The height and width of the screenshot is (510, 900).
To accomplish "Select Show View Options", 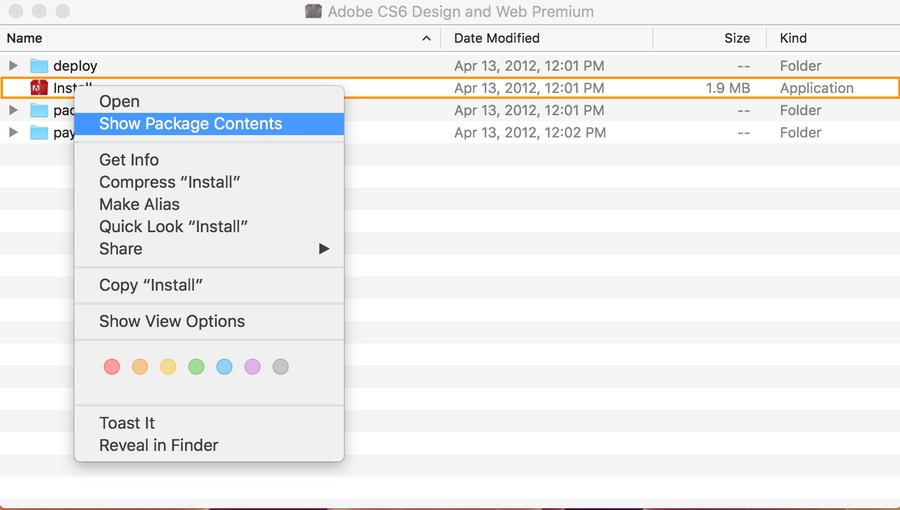I will [209, 321].
